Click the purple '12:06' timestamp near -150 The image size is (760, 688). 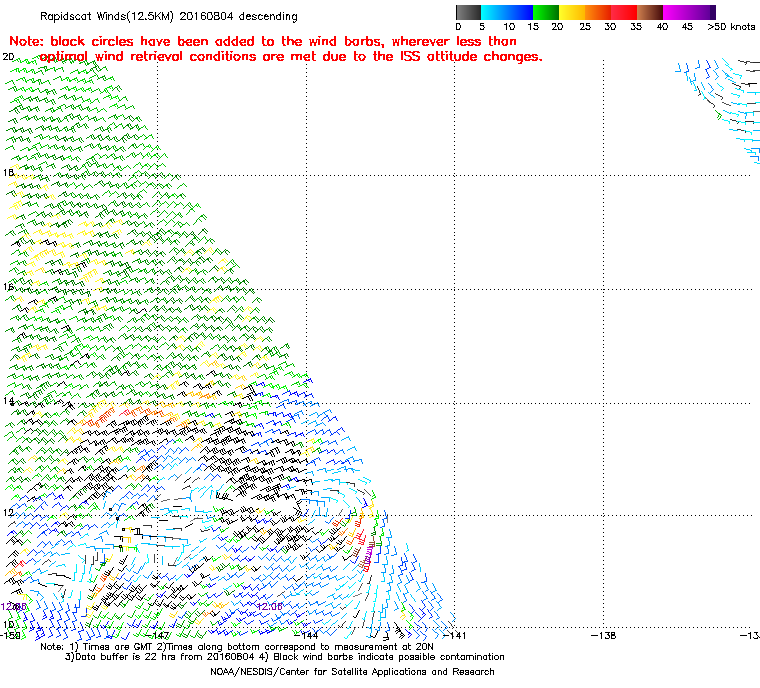[x=14, y=607]
